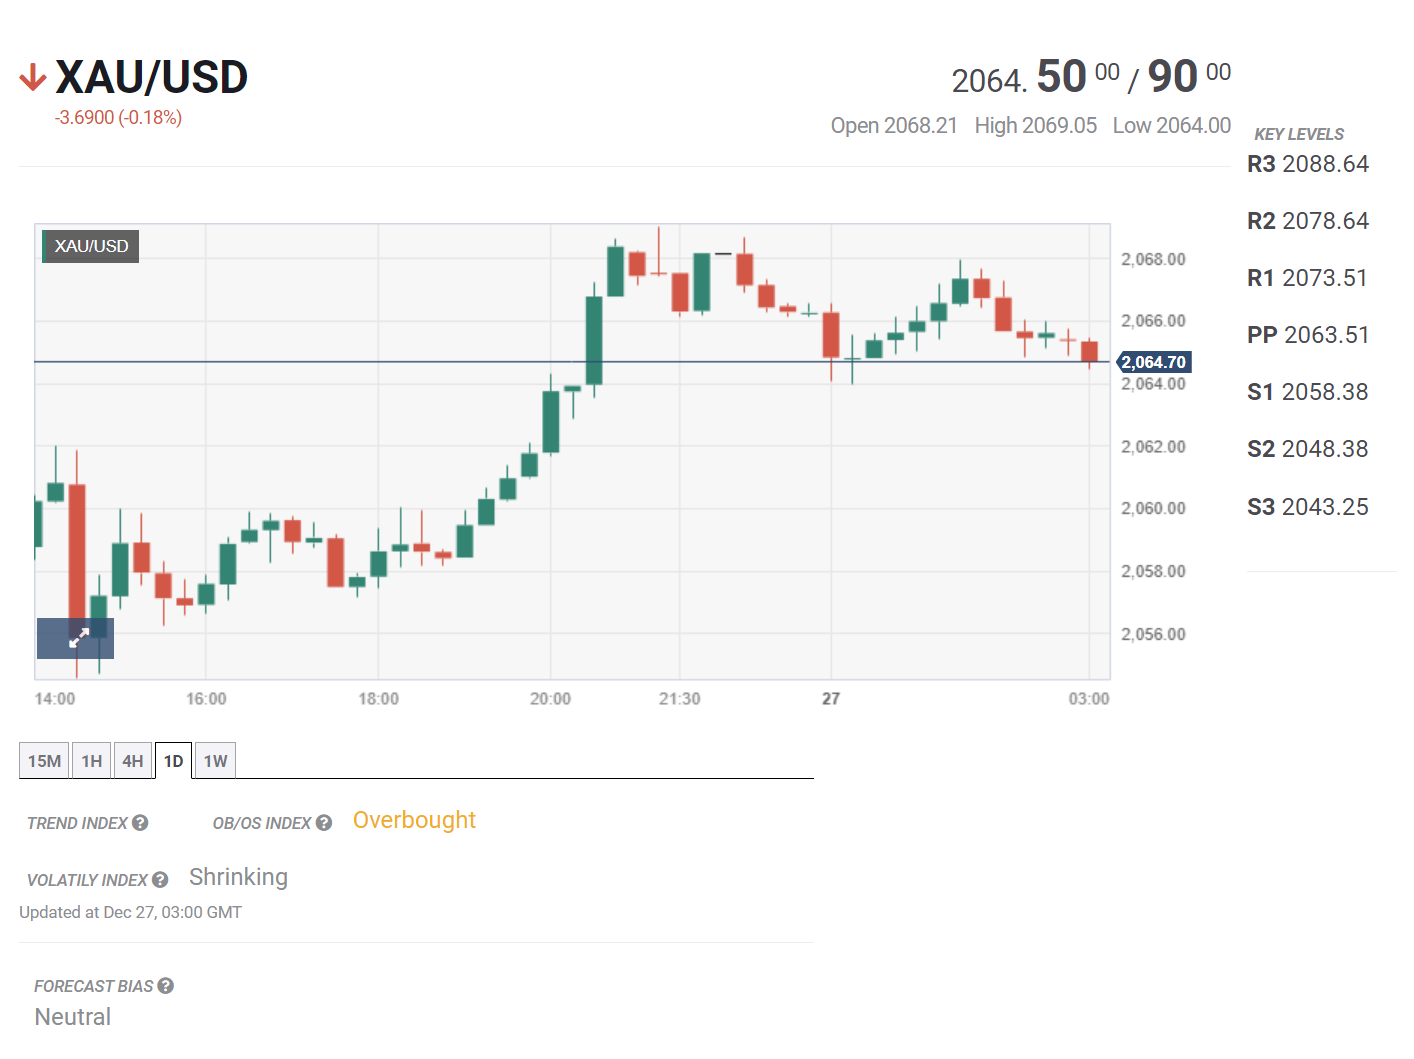Click the expand chart fullscreen icon
This screenshot has width=1414, height=1059.
click(x=76, y=638)
